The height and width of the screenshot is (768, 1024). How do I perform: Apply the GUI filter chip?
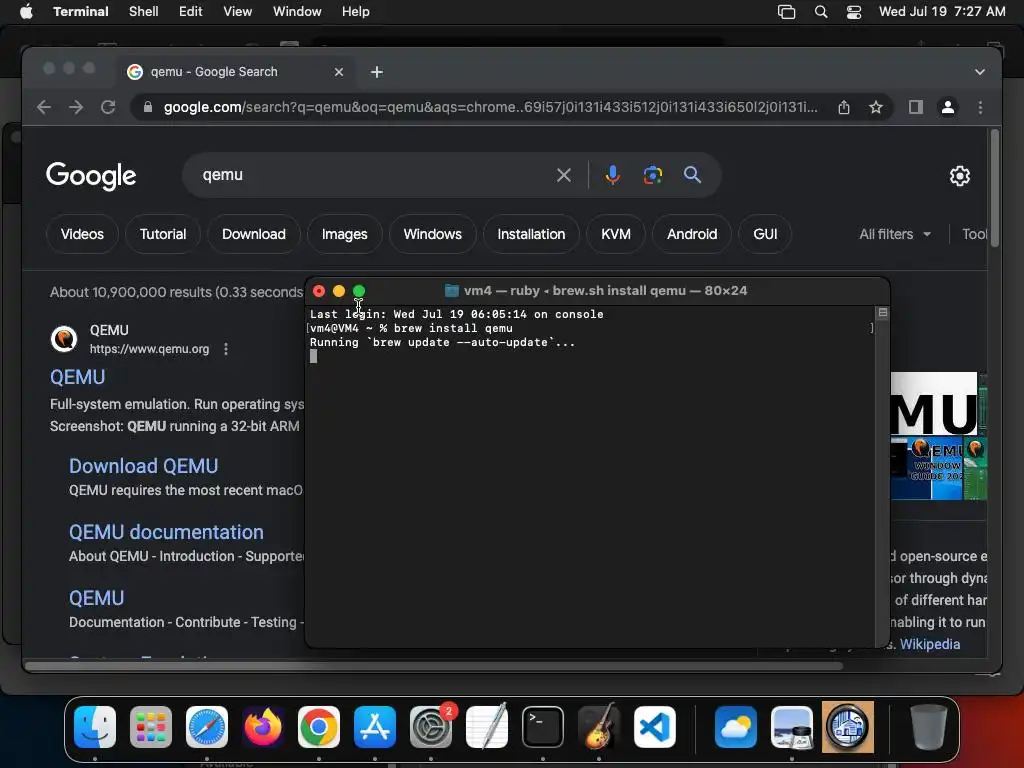pos(765,234)
